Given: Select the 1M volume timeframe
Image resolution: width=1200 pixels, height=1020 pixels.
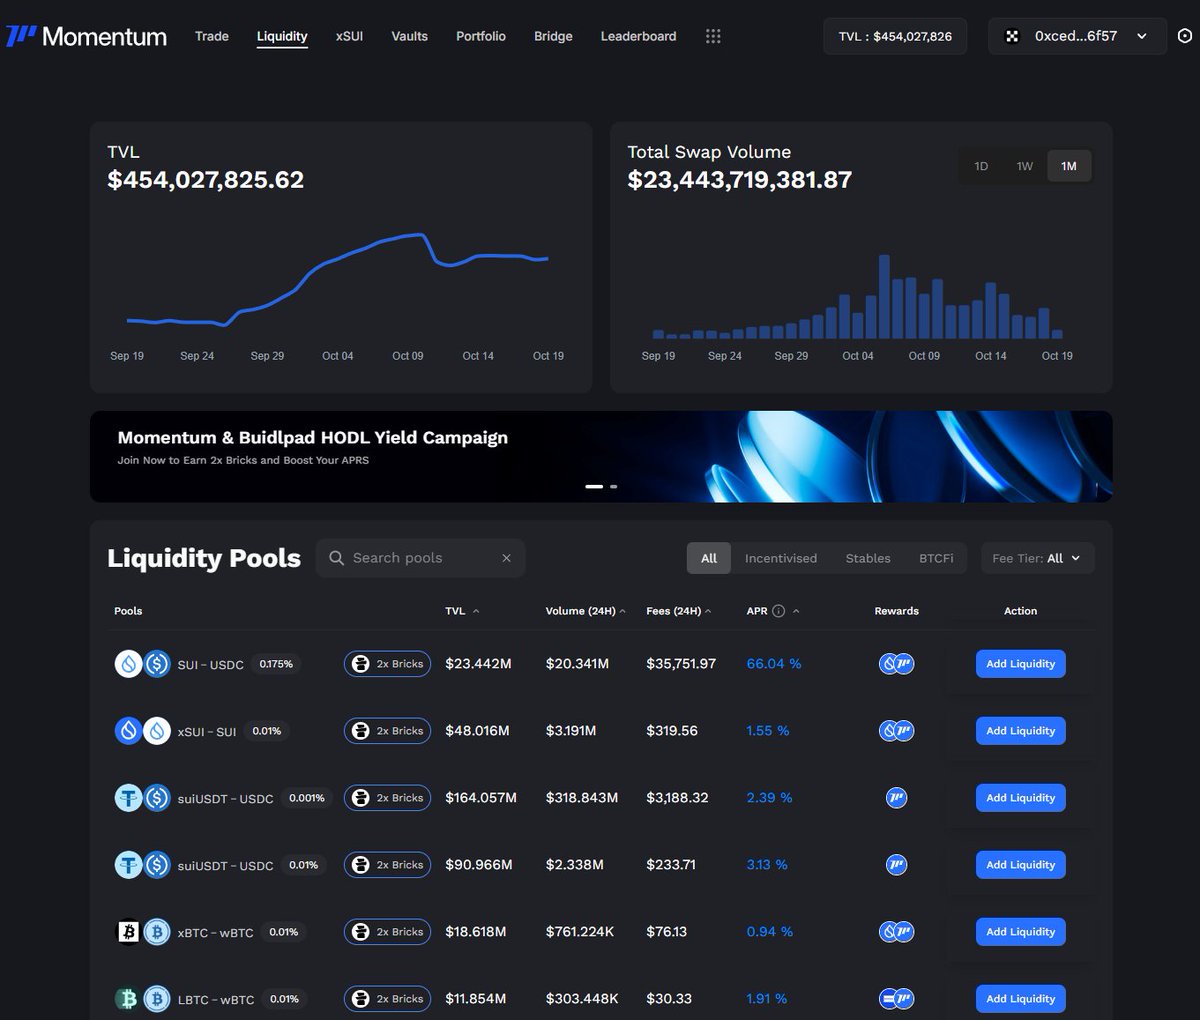Looking at the screenshot, I should click(1069, 166).
